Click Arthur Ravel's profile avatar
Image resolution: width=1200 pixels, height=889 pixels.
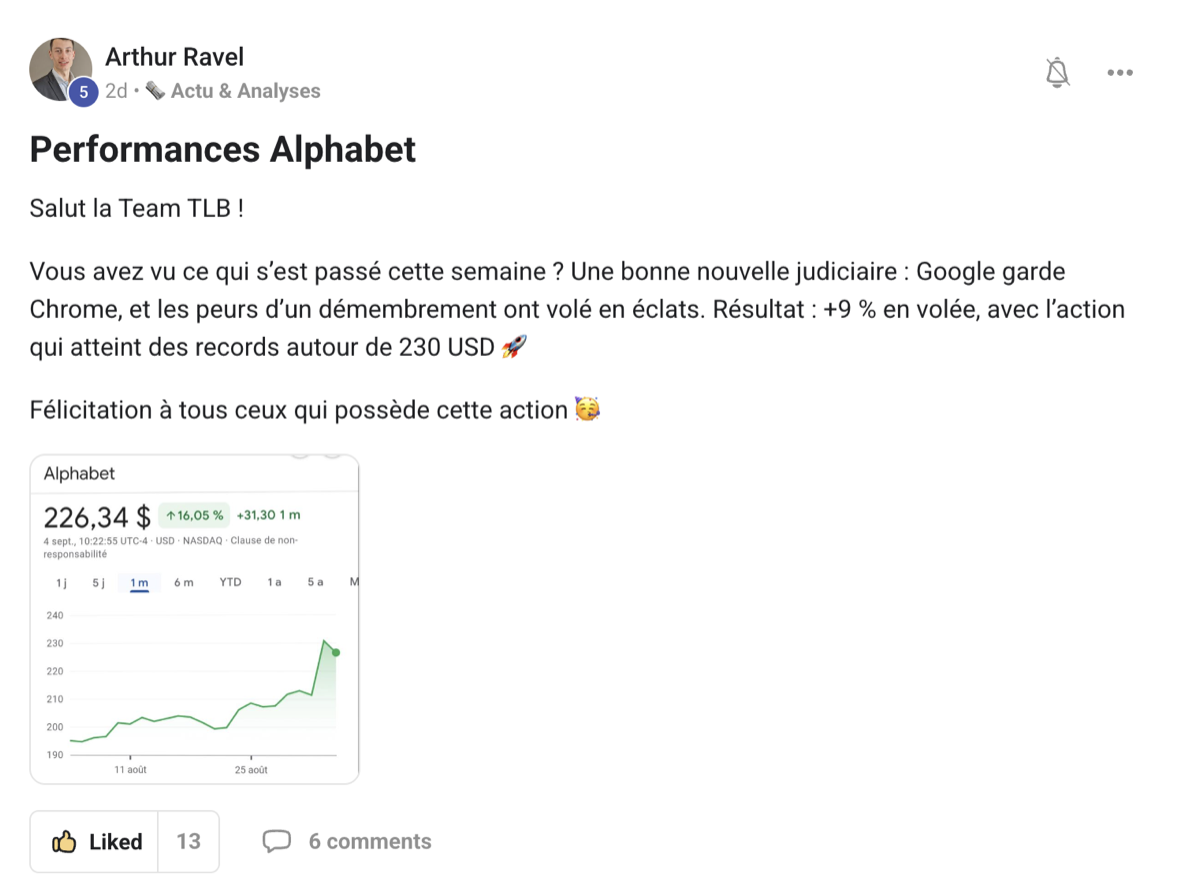[x=61, y=70]
